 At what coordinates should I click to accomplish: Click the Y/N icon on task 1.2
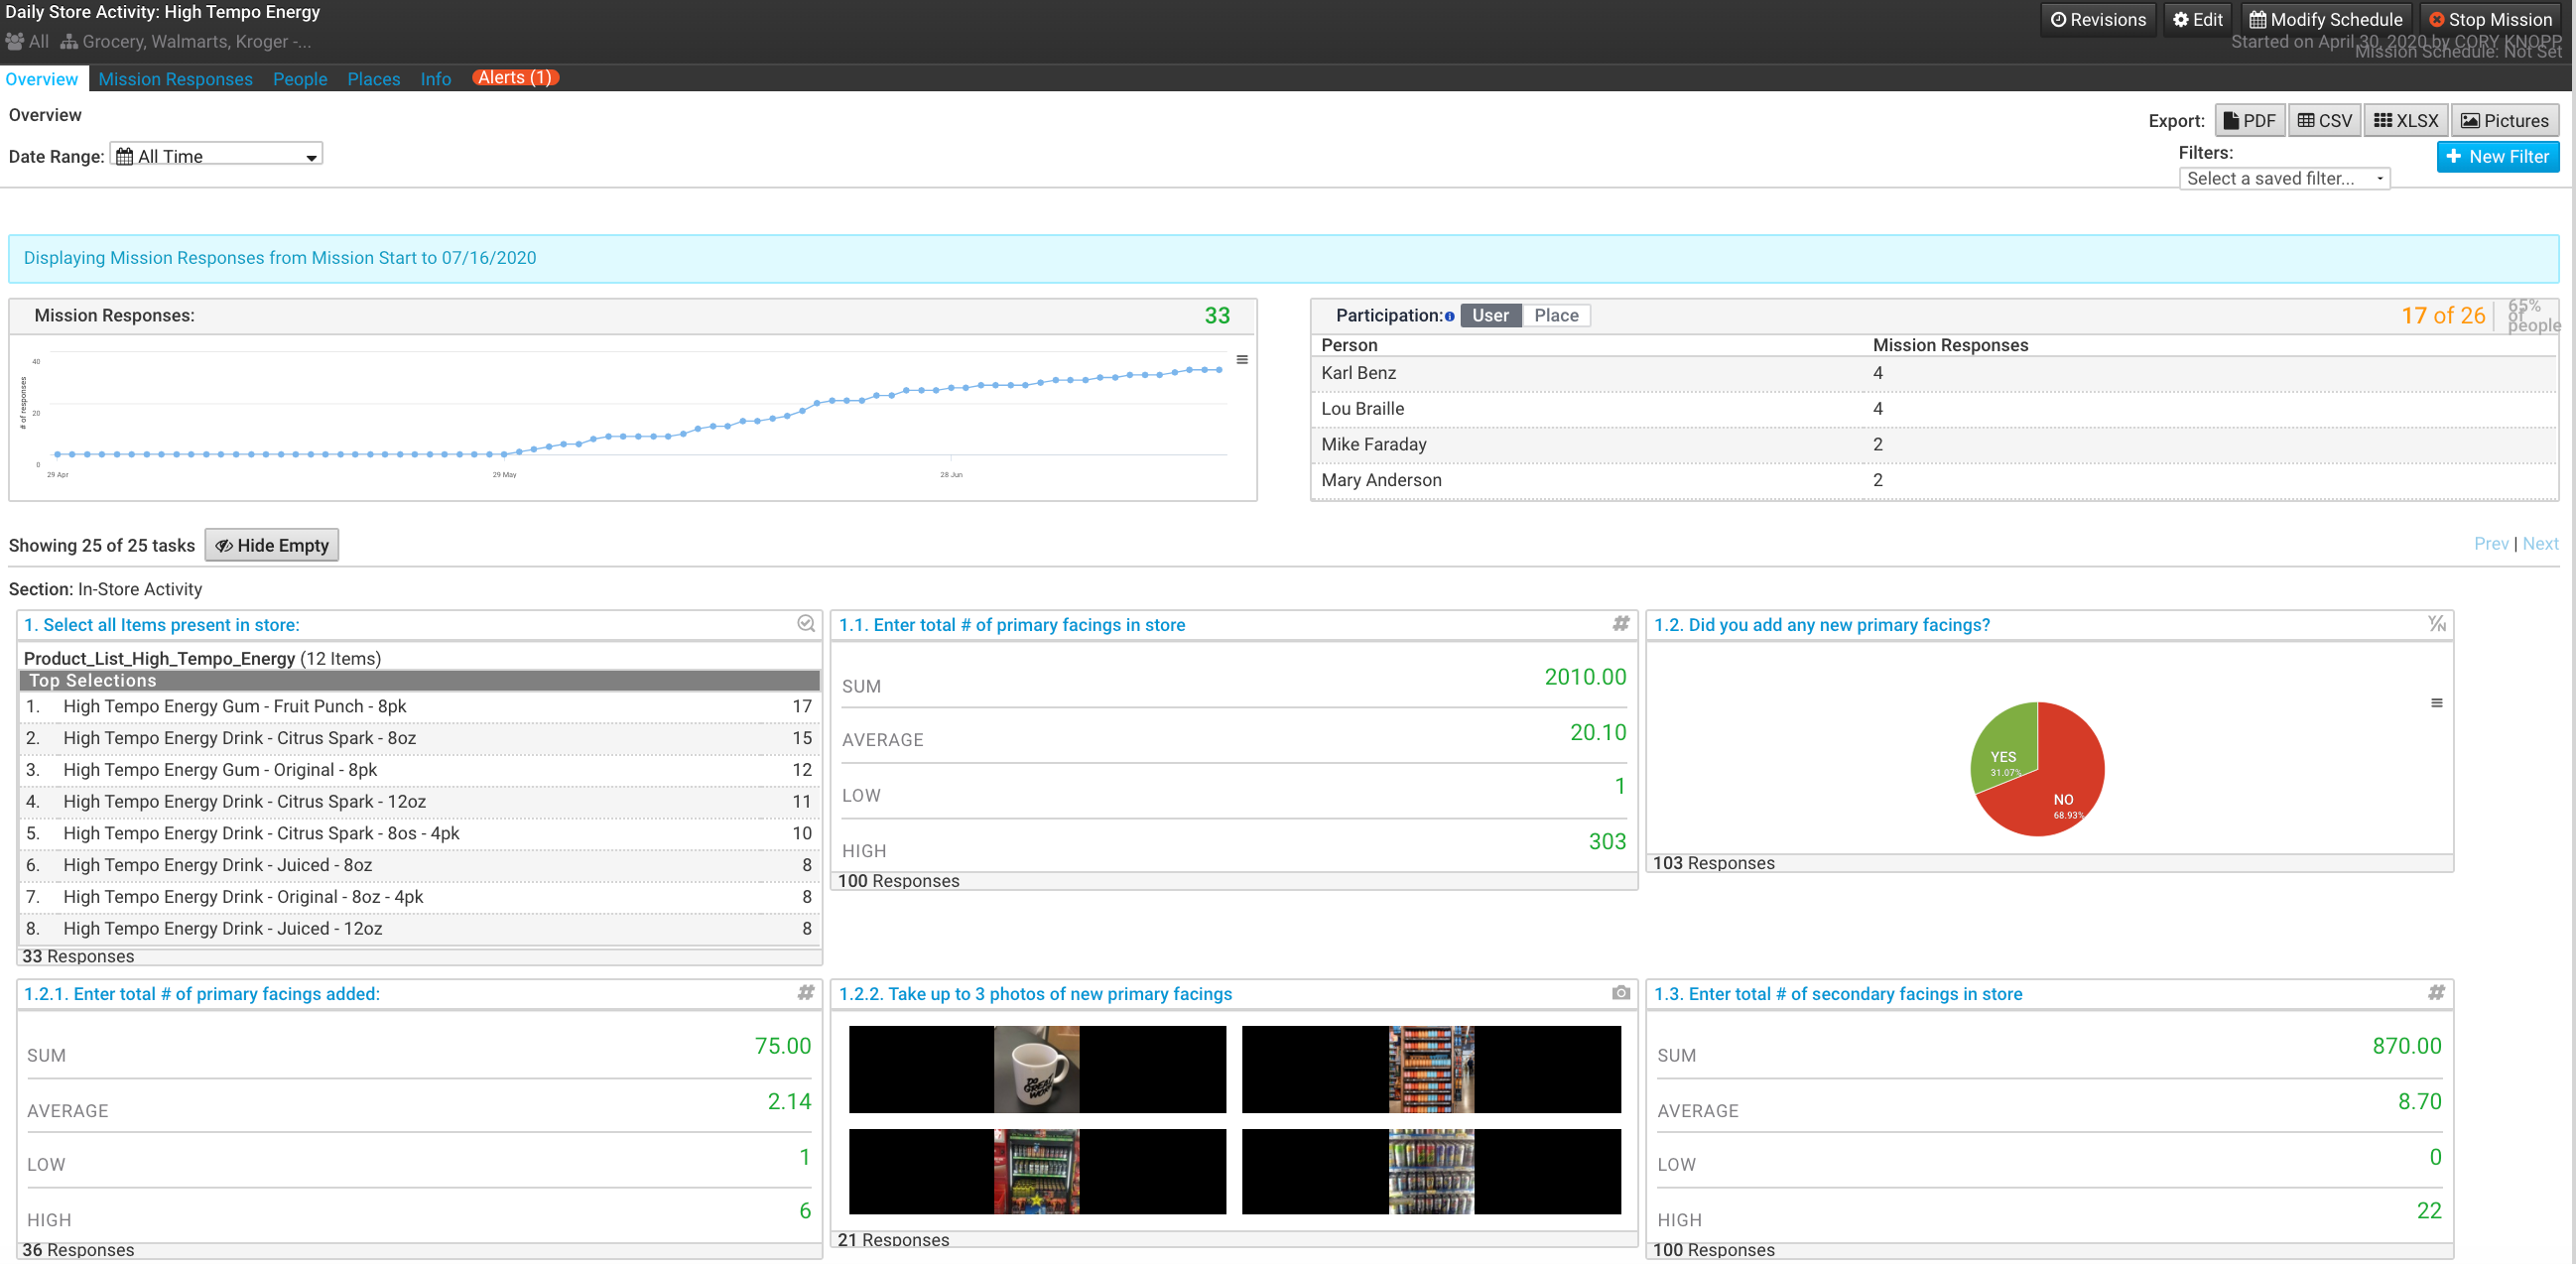coord(2437,623)
